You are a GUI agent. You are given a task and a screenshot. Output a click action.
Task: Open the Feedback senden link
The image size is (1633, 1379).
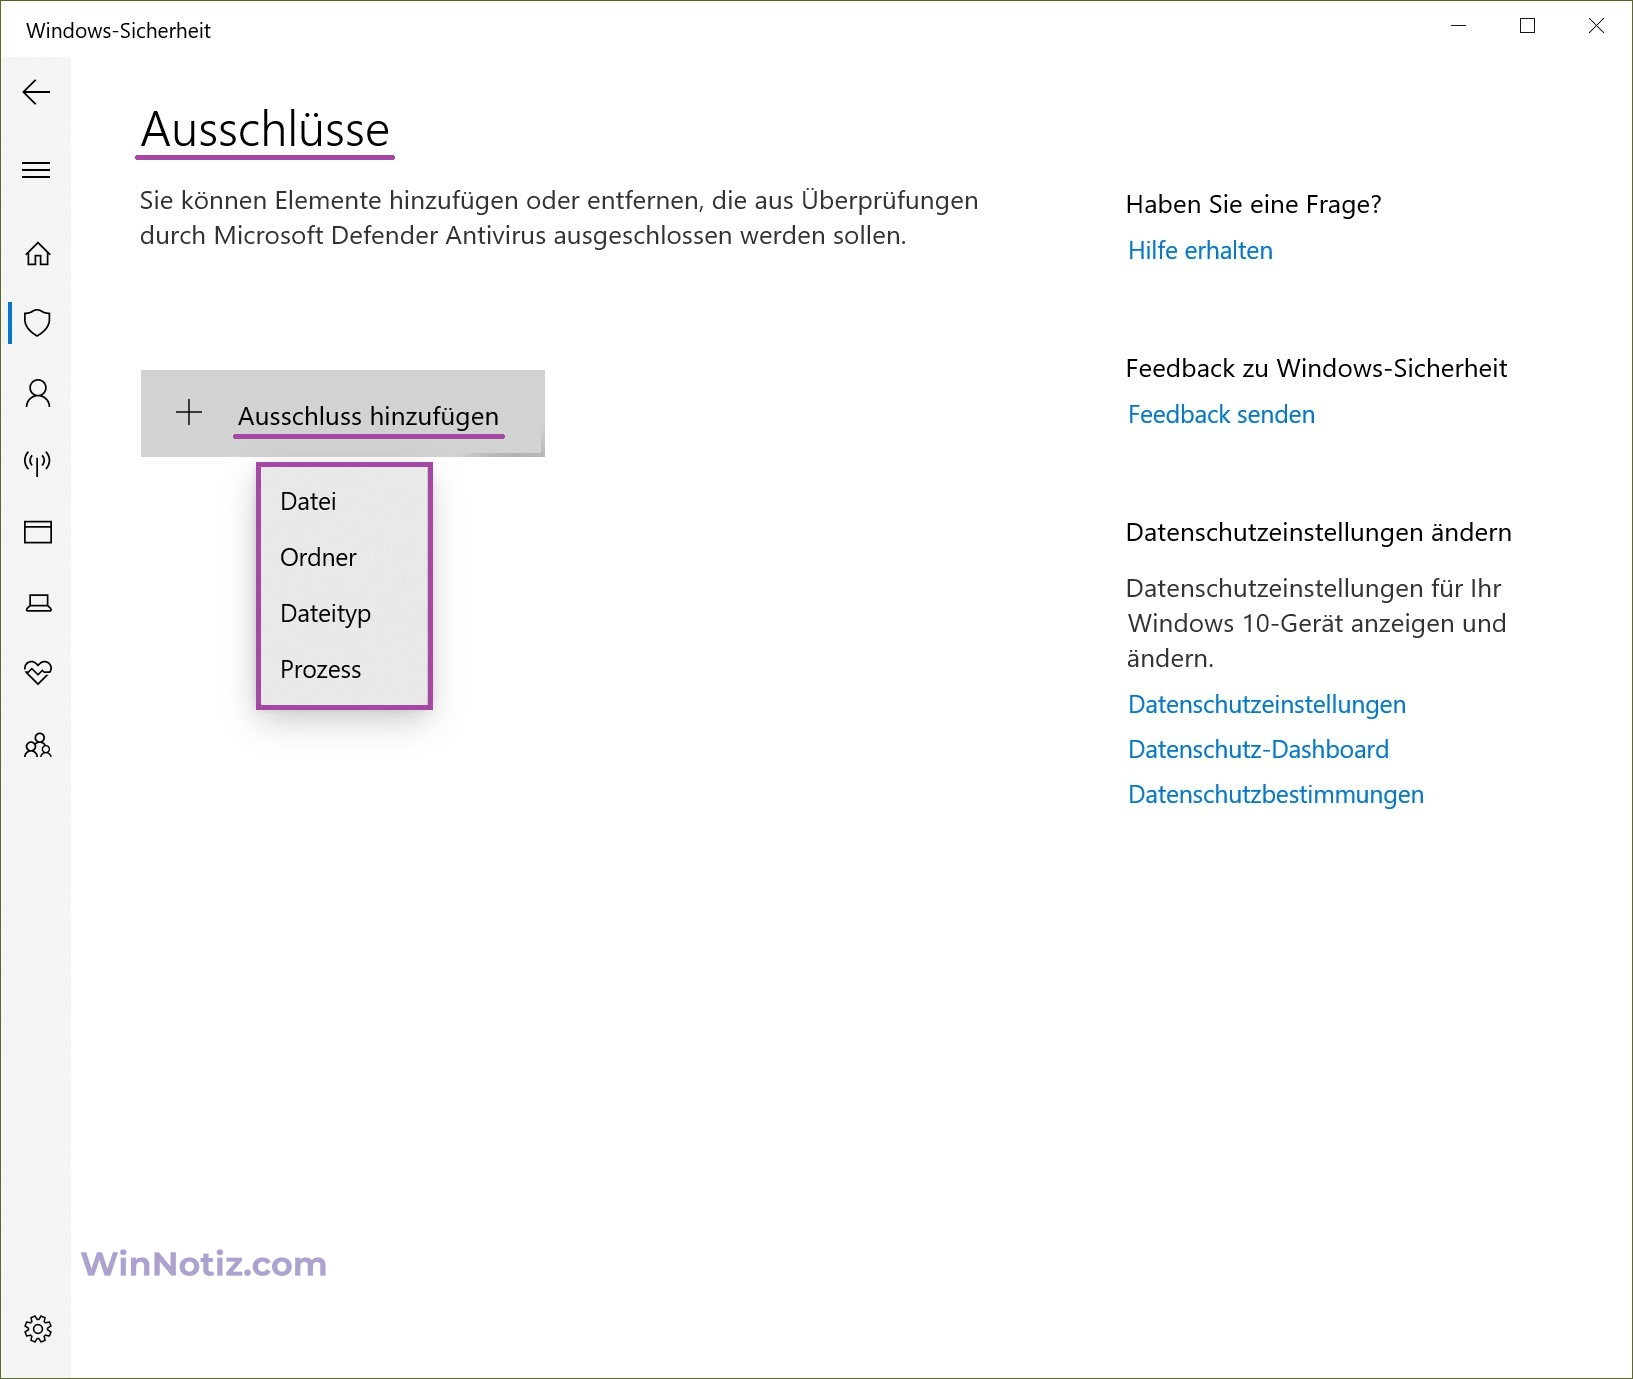(1221, 415)
